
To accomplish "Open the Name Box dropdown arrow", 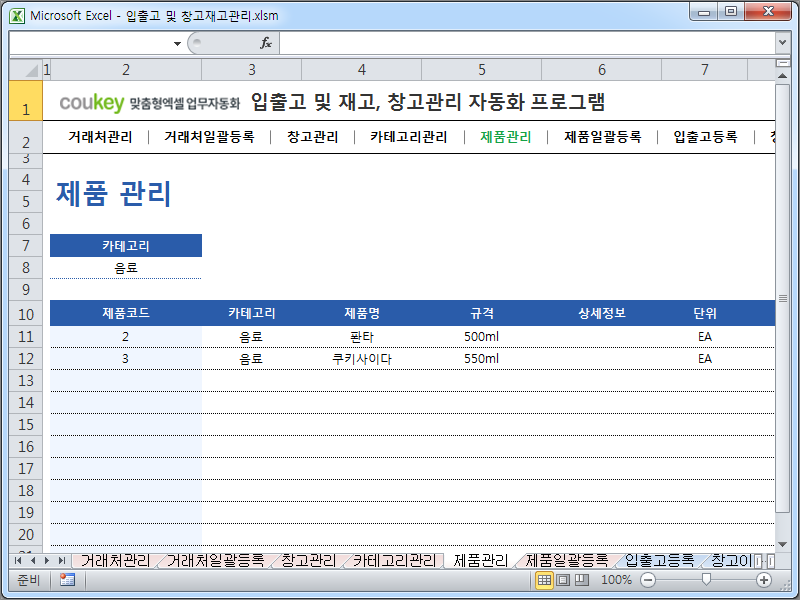I will (x=177, y=44).
